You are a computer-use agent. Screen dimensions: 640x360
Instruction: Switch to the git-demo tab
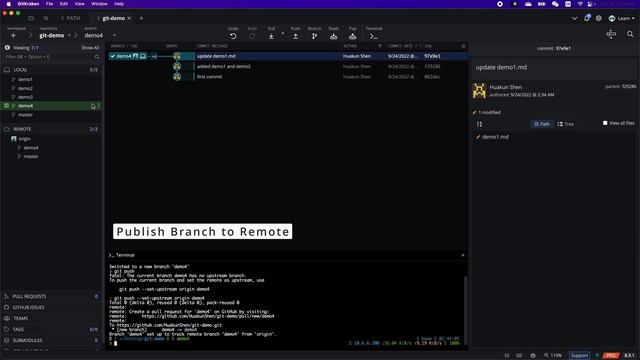point(113,18)
